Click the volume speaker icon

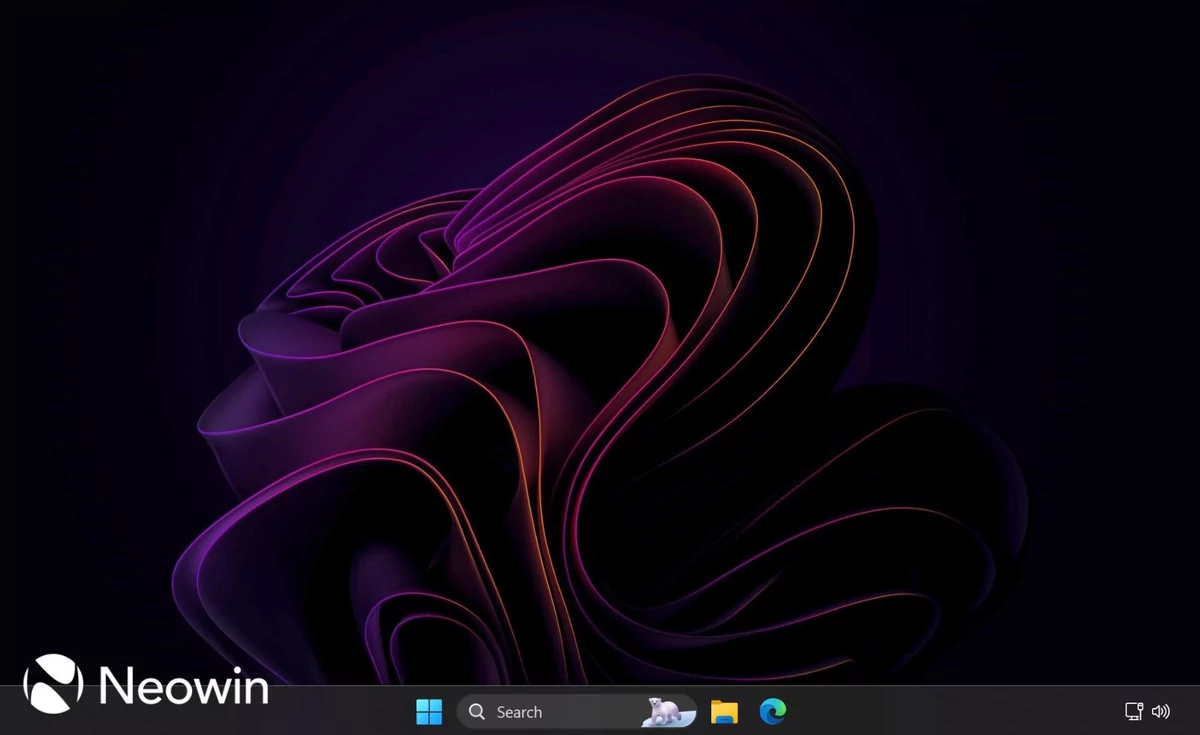[1161, 712]
